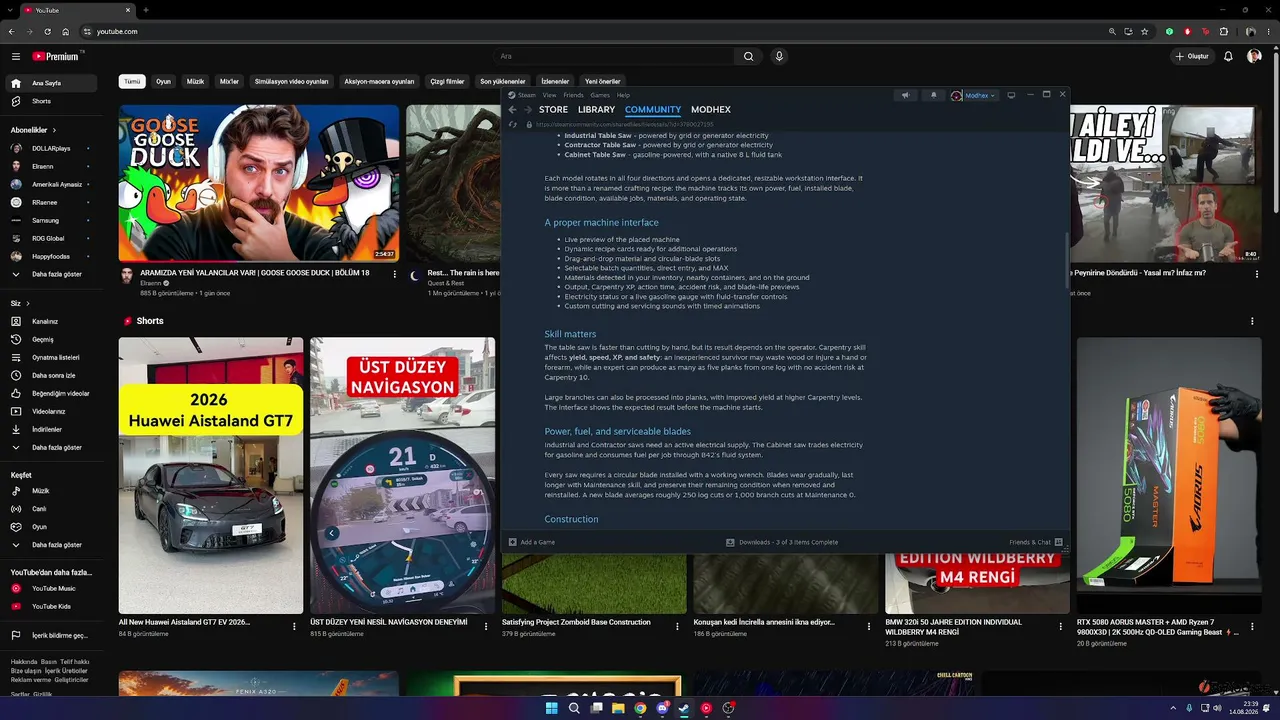Viewport: 1280px width, 720px height.
Task: Click the Oluştur create button
Action: tap(1192, 57)
